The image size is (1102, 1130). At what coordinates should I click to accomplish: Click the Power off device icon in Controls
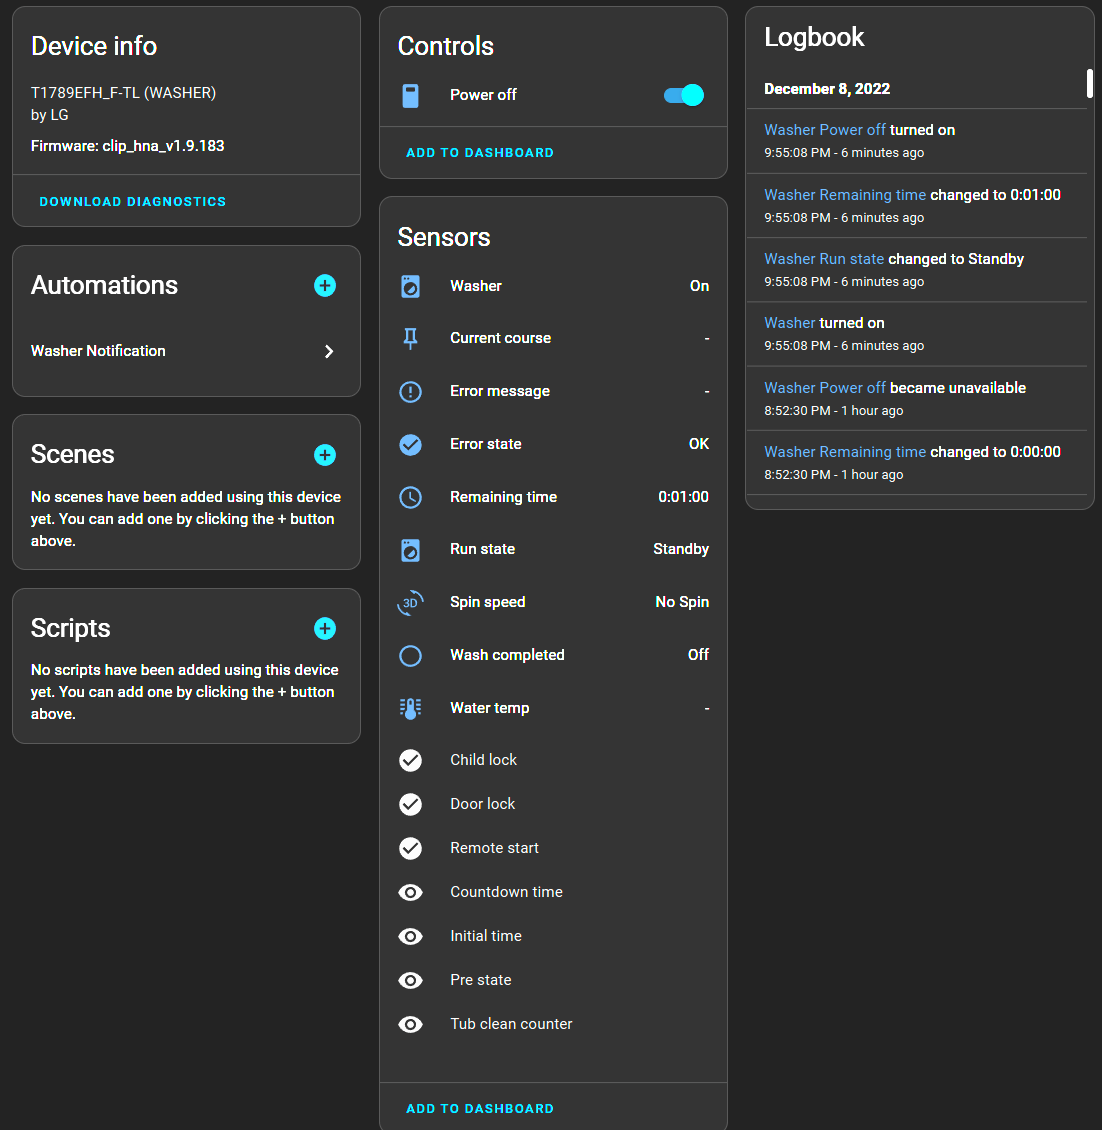point(411,94)
